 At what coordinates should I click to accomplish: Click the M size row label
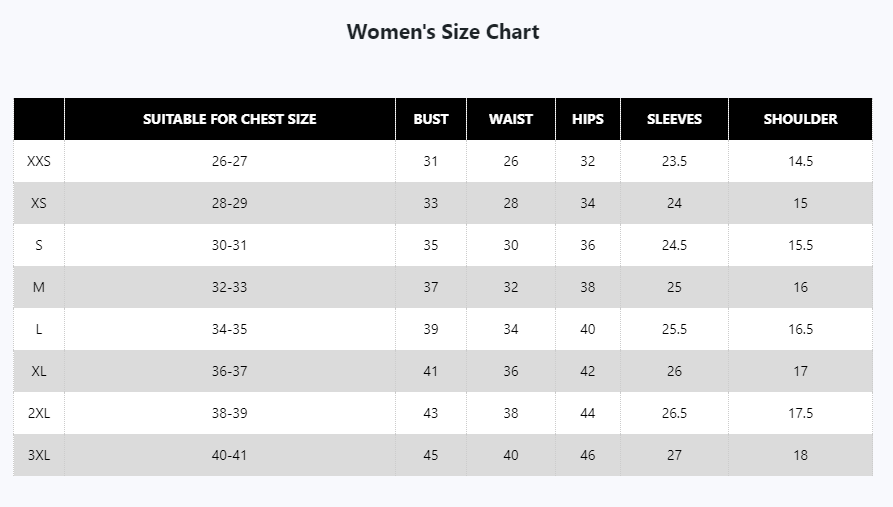39,287
